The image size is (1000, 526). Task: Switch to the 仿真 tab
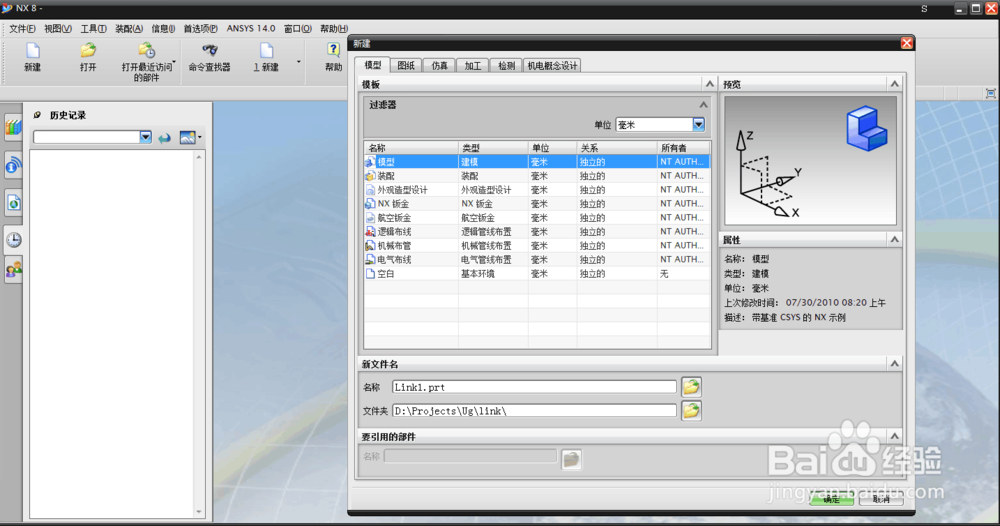pyautogui.click(x=439, y=66)
